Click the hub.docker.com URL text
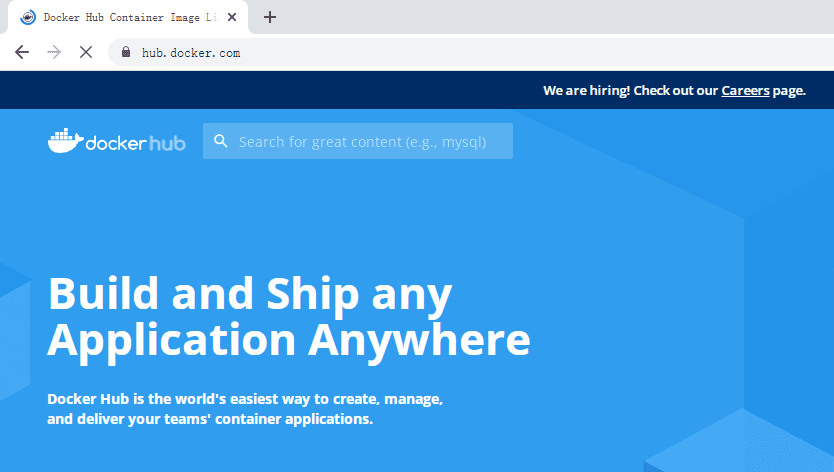 coord(191,53)
